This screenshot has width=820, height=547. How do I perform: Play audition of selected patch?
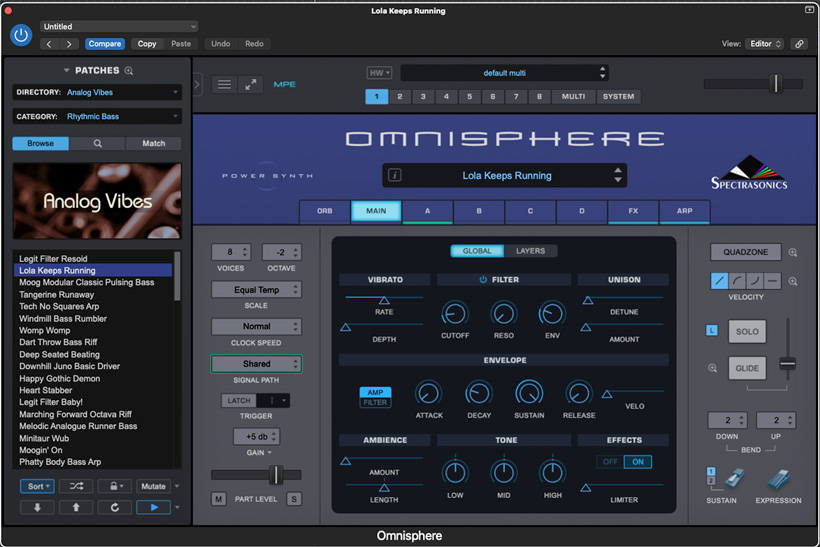154,507
